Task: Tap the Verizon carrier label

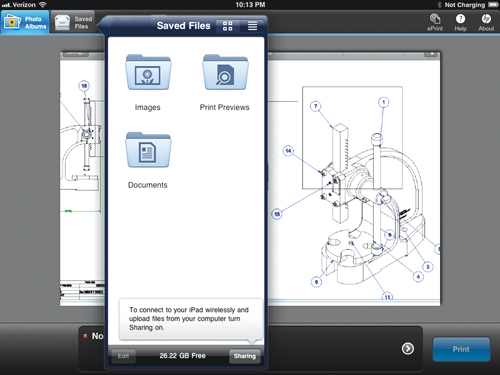Action: pyautogui.click(x=24, y=5)
